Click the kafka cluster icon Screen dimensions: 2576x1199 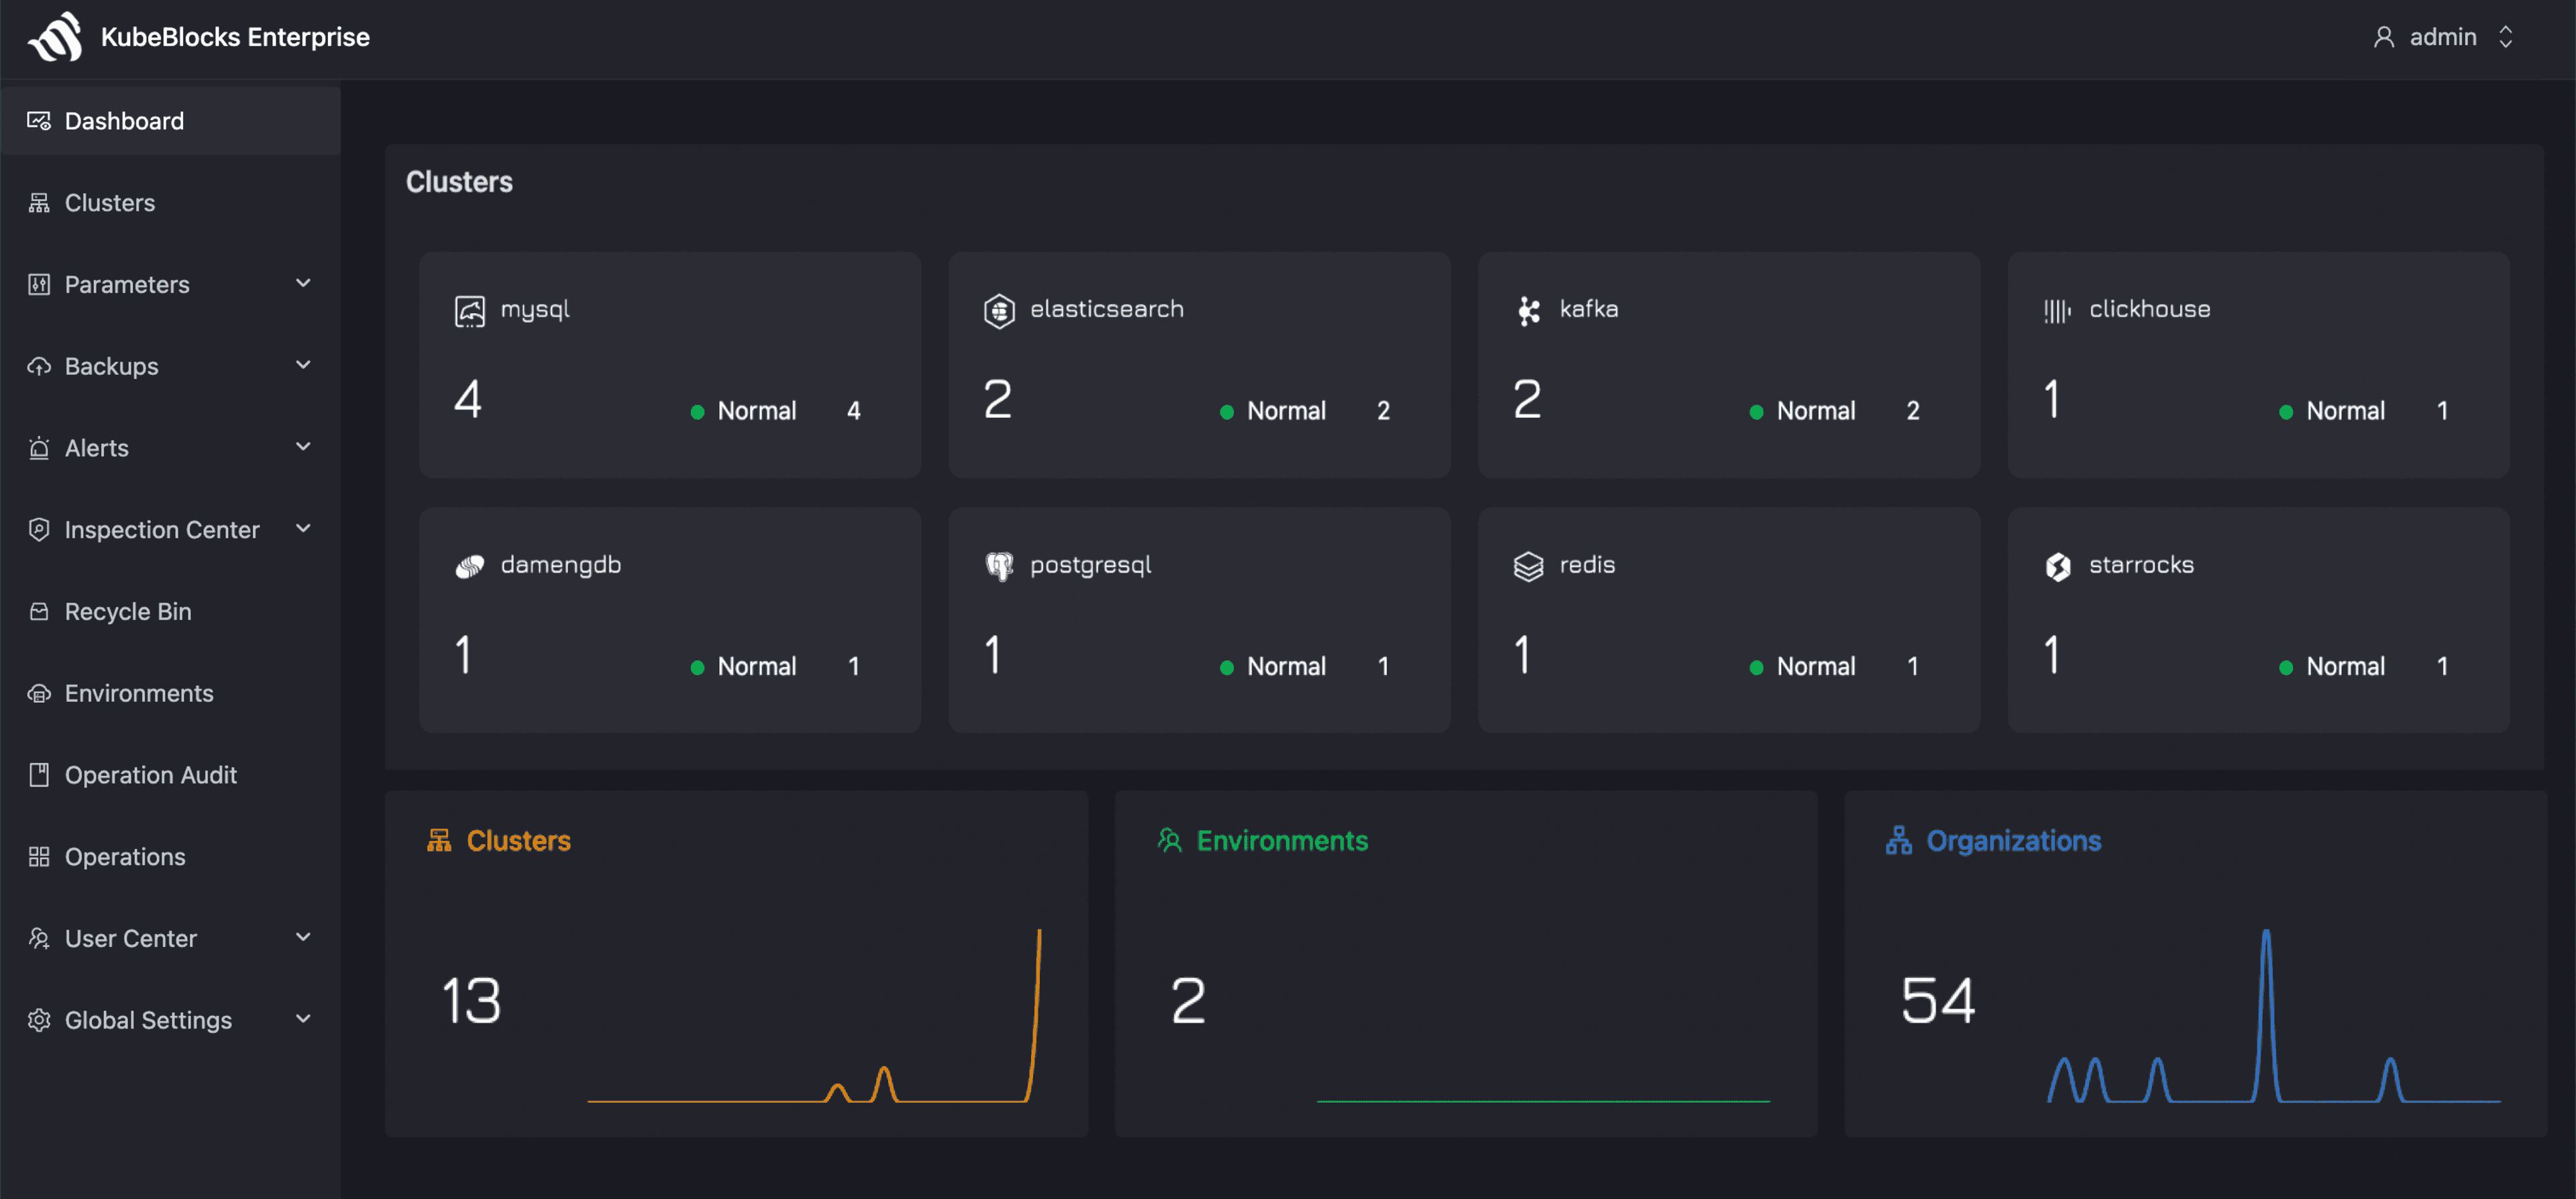(x=1528, y=311)
